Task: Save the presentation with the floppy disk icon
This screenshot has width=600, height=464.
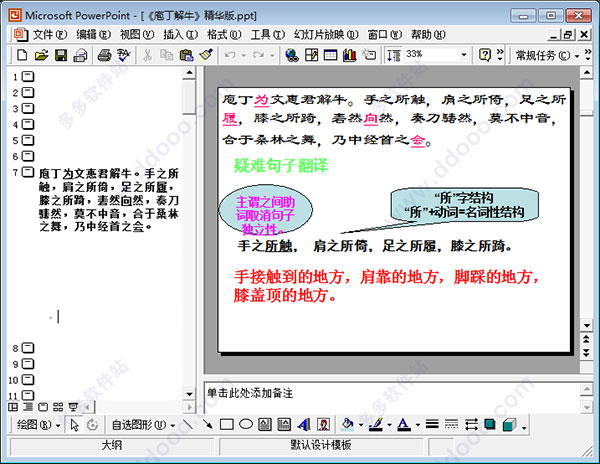Action: (61, 55)
